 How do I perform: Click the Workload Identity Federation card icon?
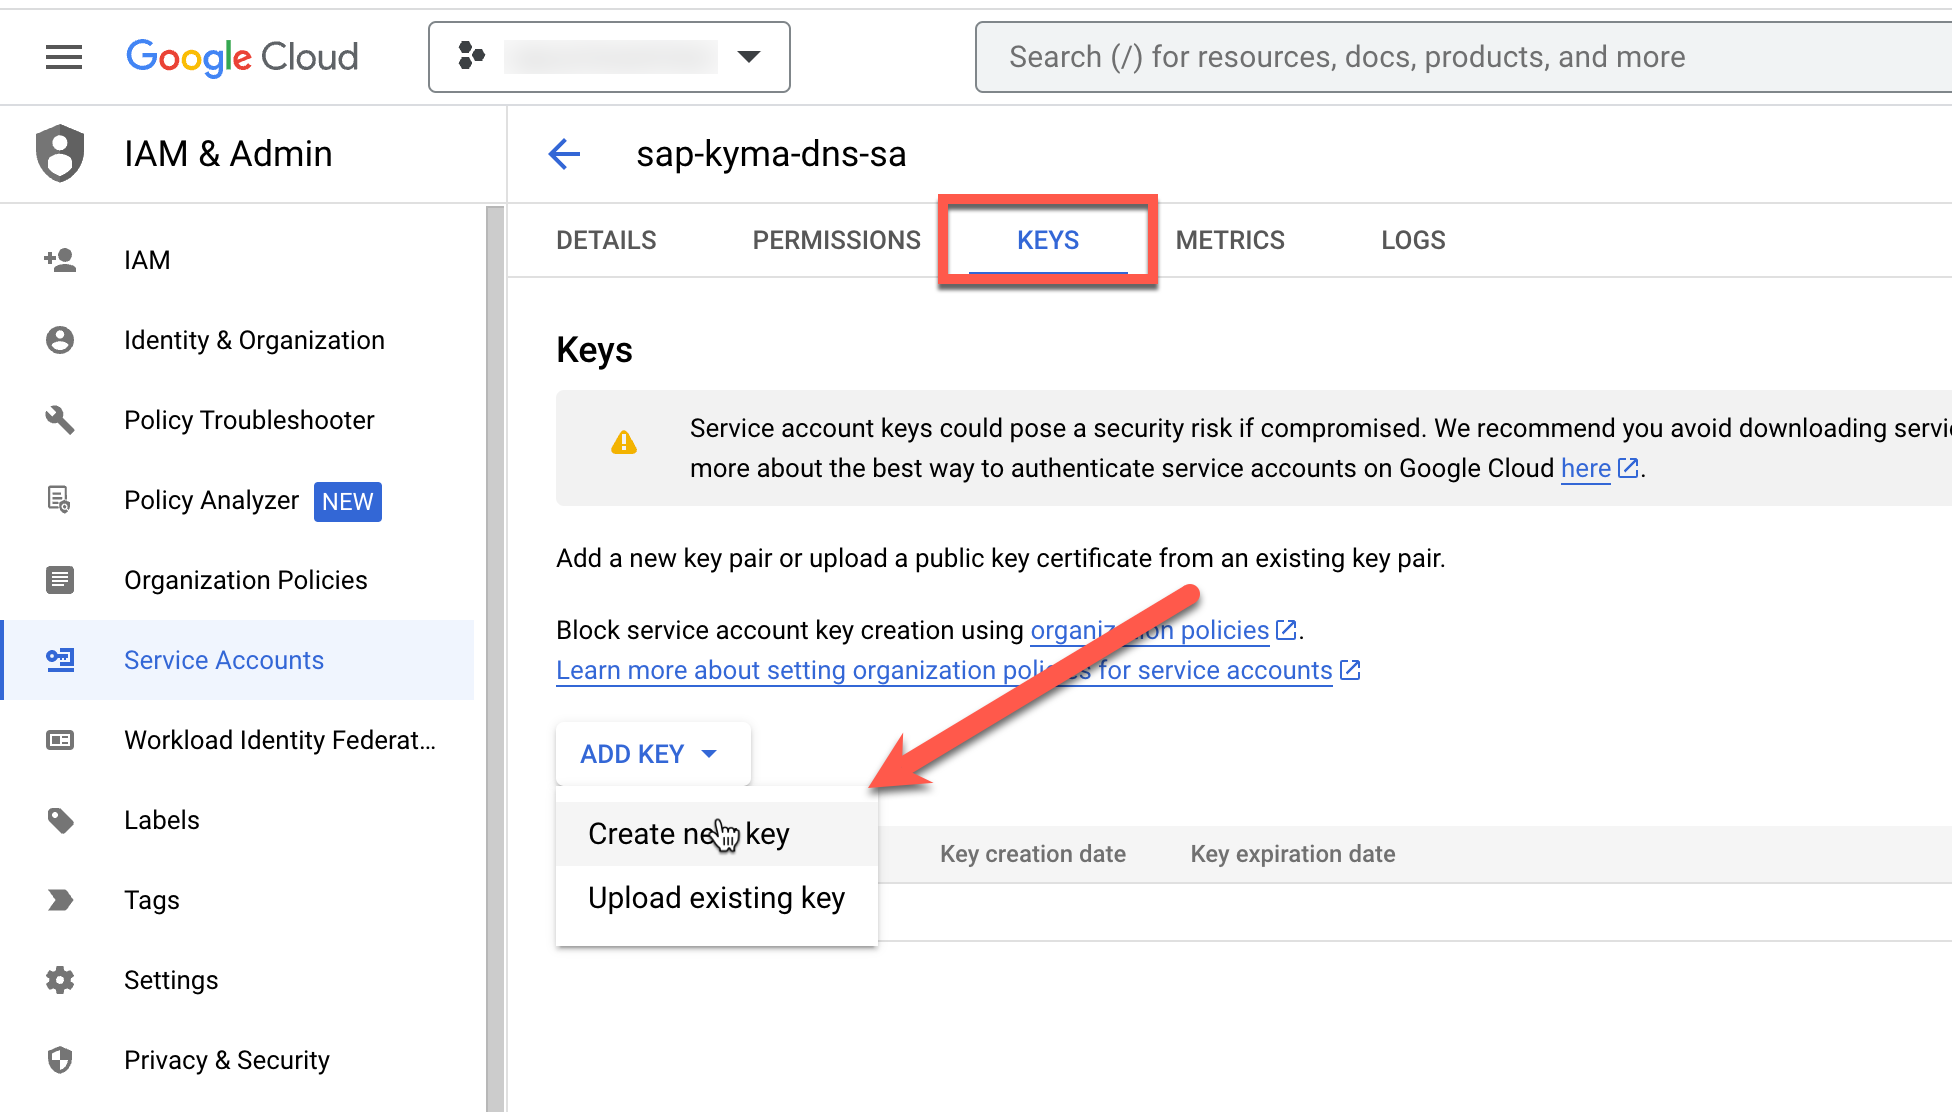click(x=60, y=740)
